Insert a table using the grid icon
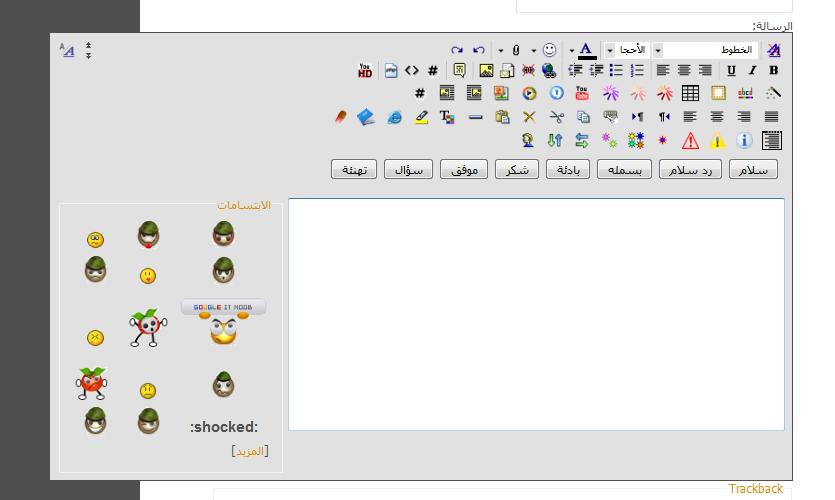 pyautogui.click(x=690, y=93)
